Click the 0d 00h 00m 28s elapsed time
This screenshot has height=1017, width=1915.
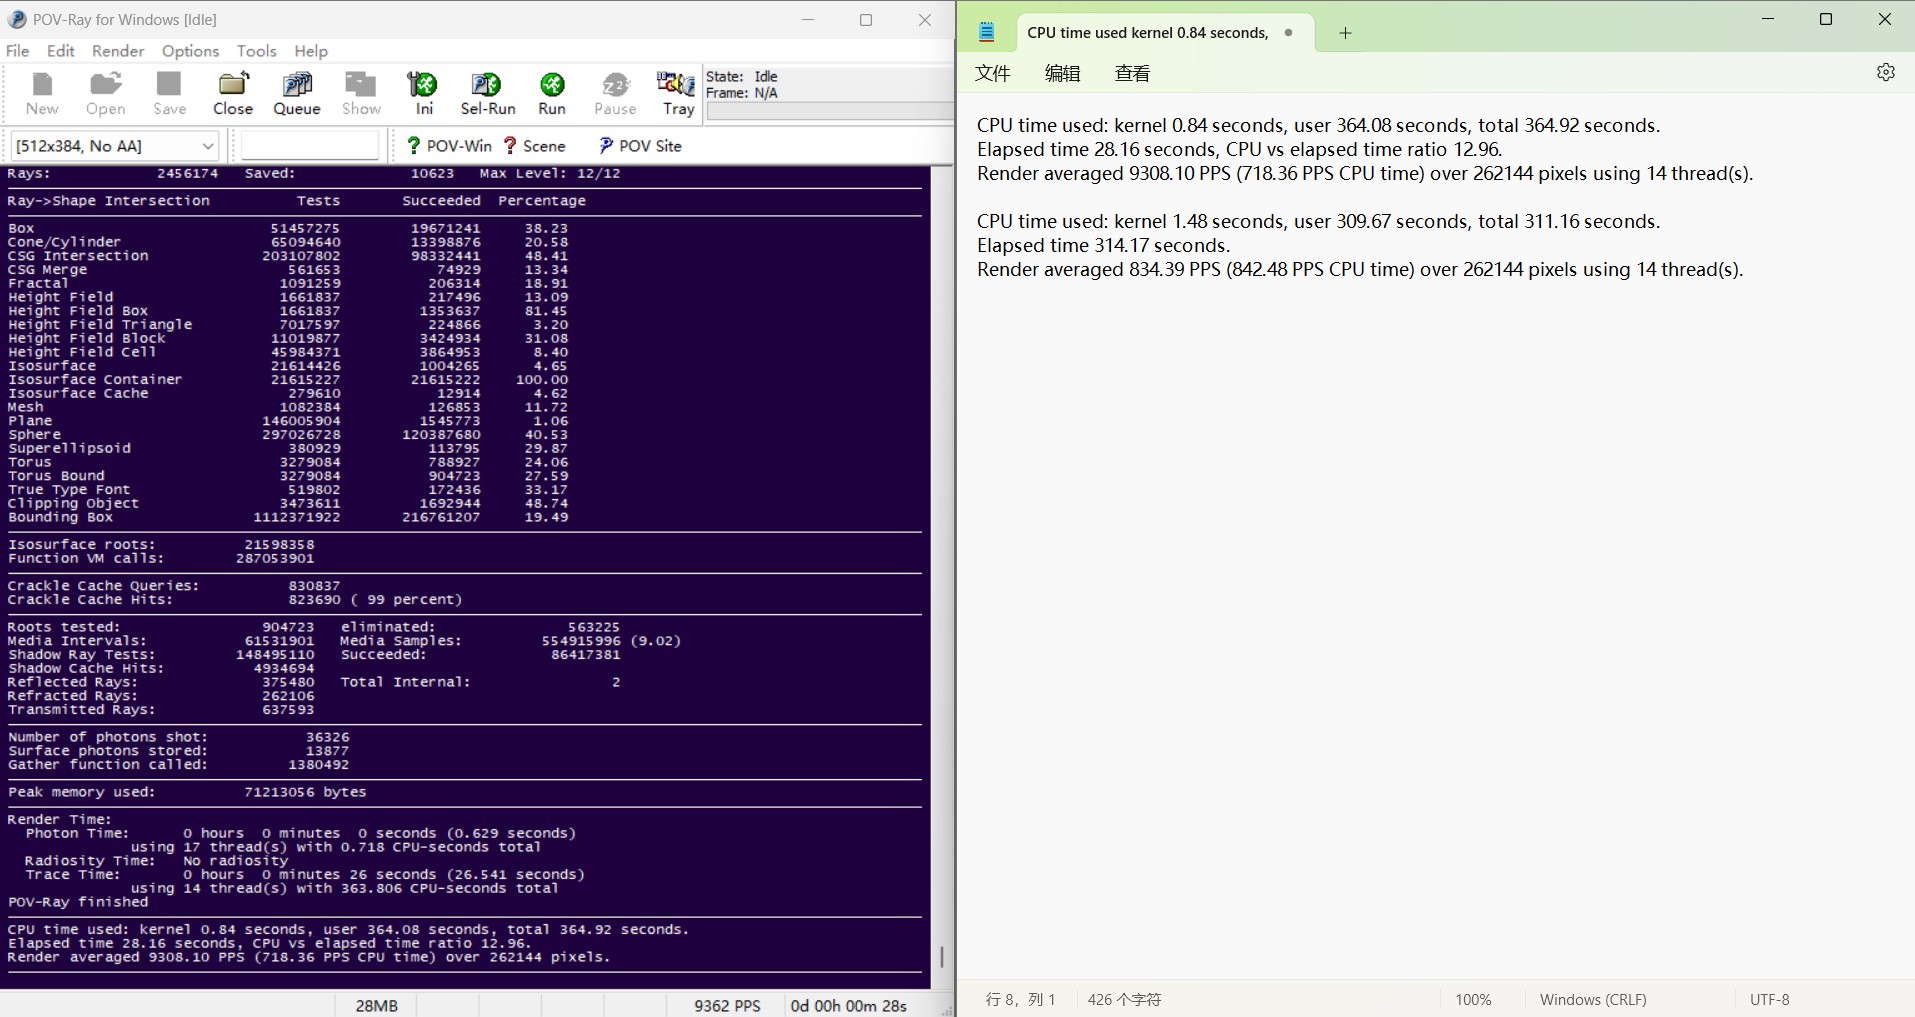pyautogui.click(x=848, y=1005)
